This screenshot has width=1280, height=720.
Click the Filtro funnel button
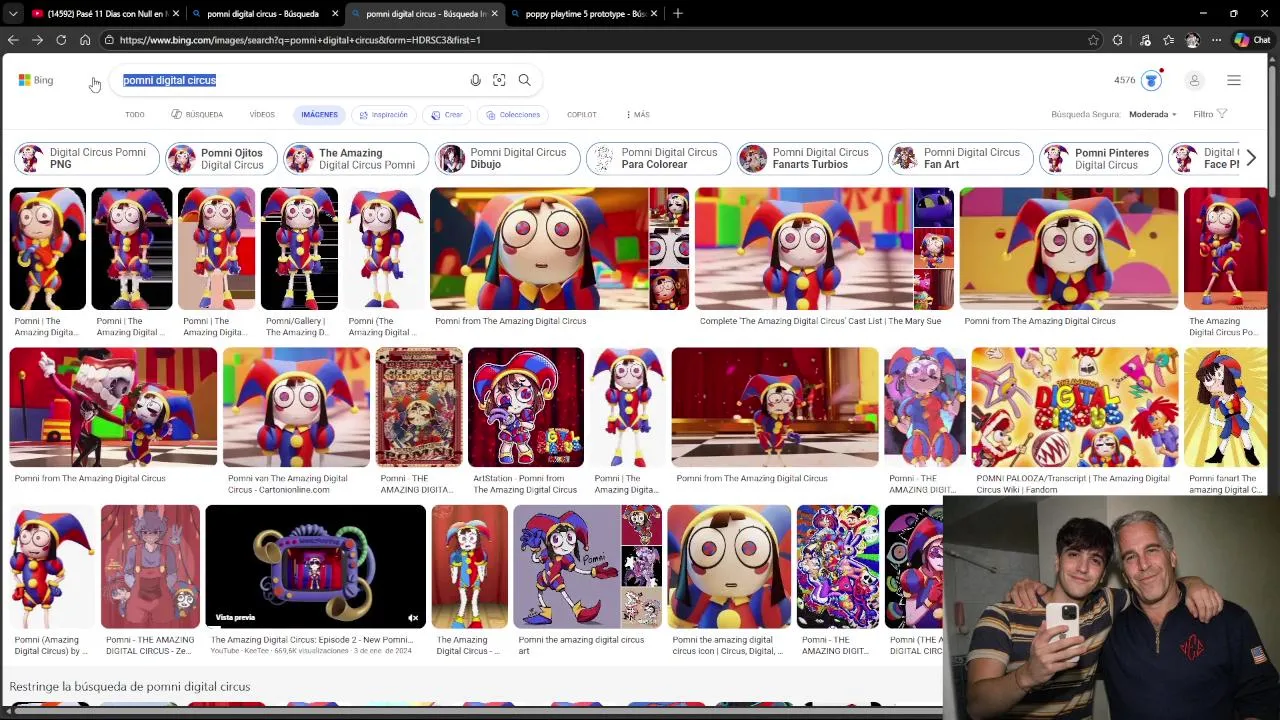pyautogui.click(x=1210, y=114)
